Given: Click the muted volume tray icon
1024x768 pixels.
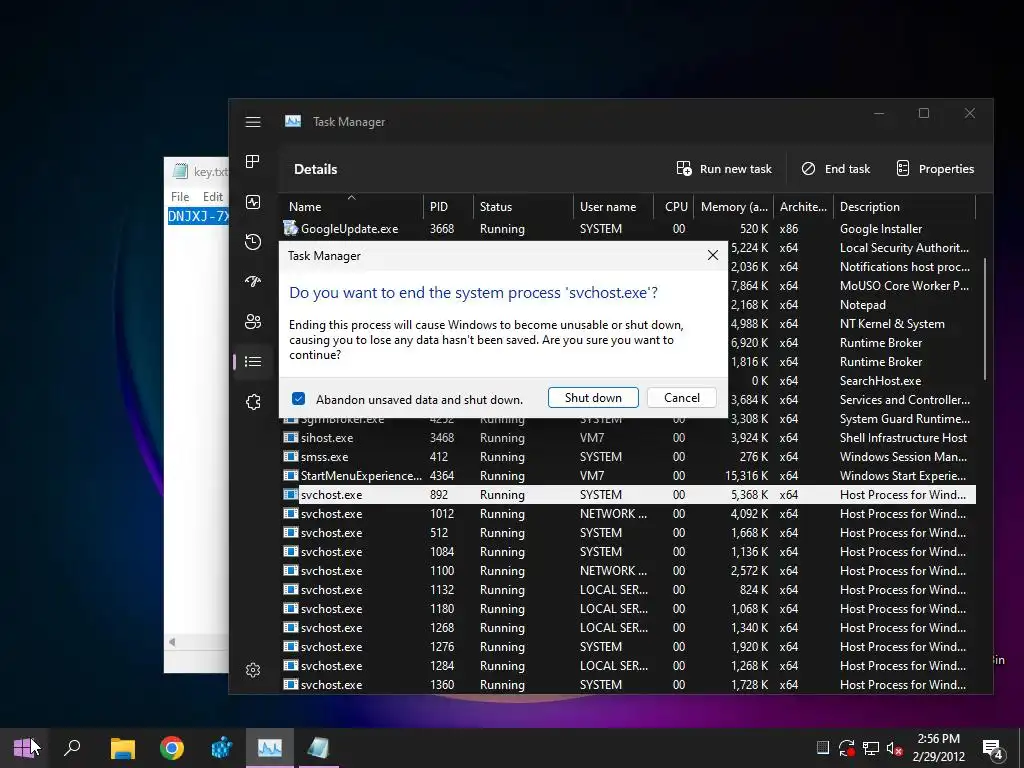Looking at the screenshot, I should pyautogui.click(x=894, y=748).
